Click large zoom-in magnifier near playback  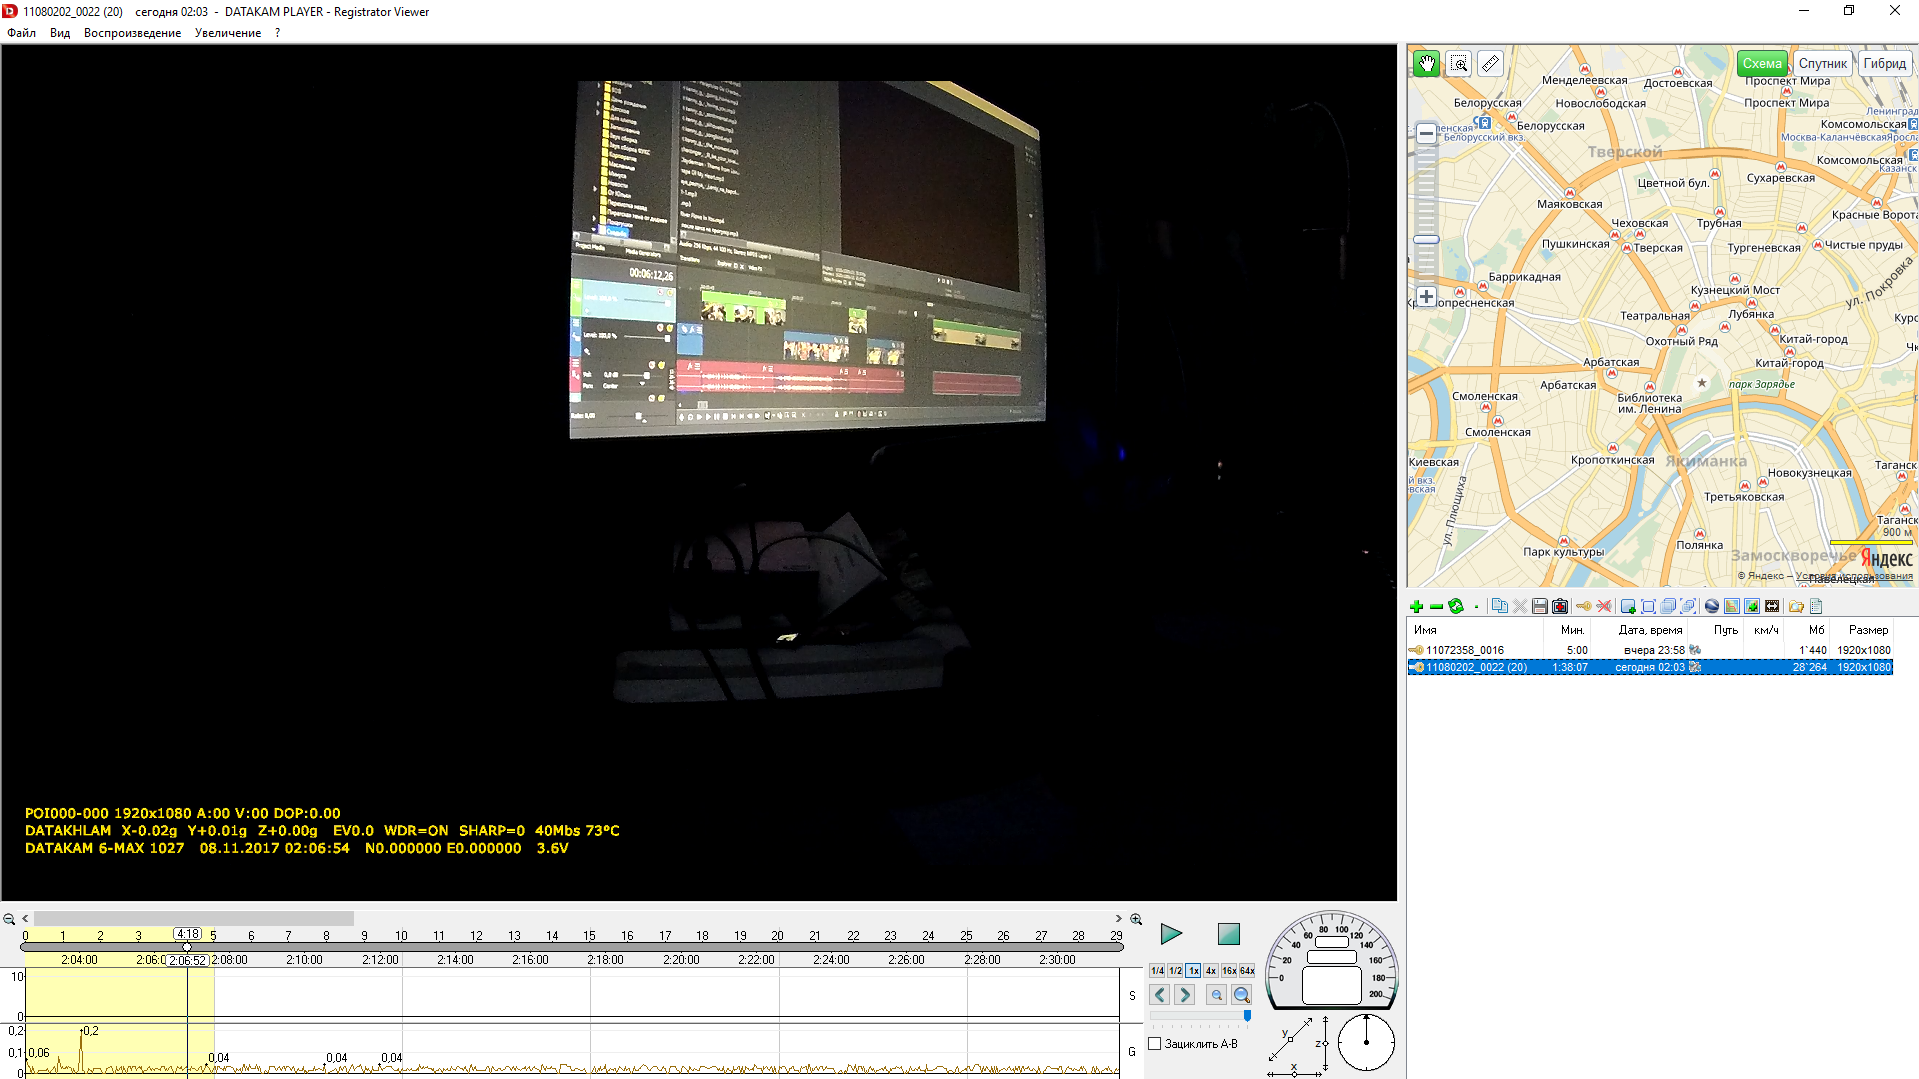tap(1242, 995)
